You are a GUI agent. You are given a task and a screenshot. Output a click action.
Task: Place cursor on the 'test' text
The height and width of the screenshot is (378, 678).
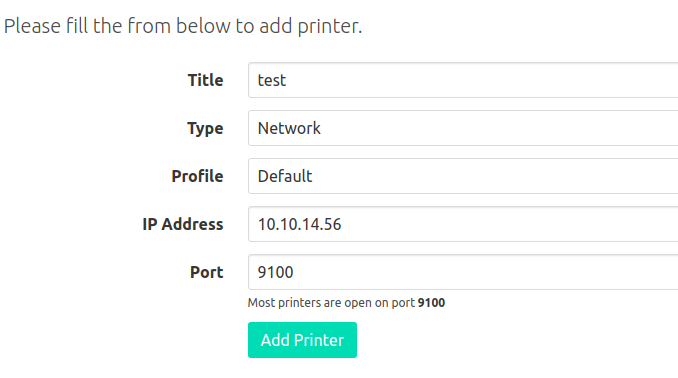(x=272, y=80)
